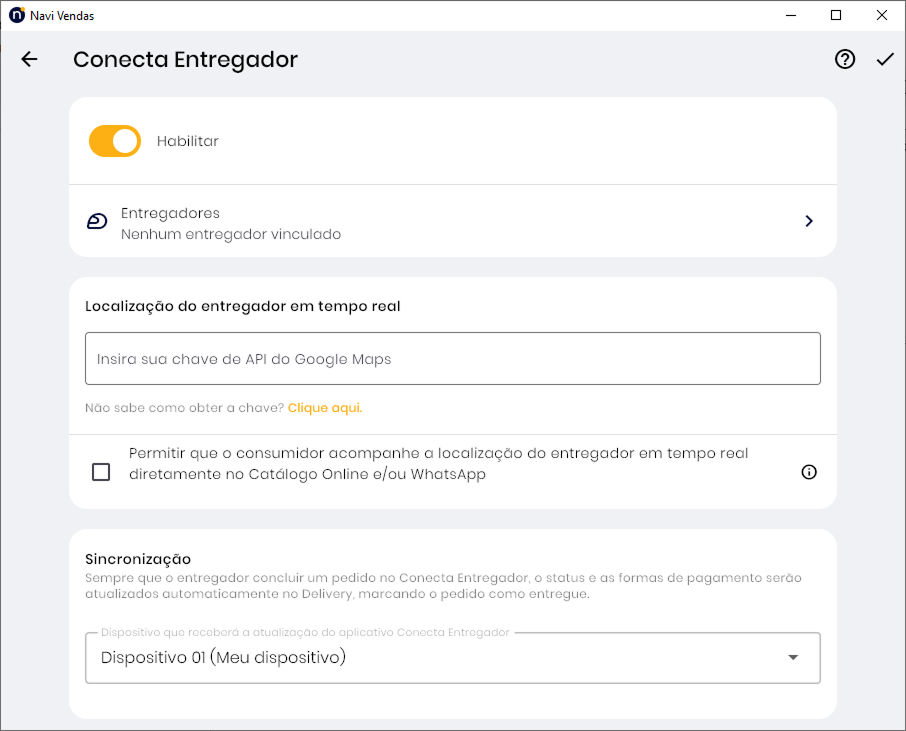This screenshot has height=731, width=906.
Task: Click the 'Habilitar' label
Action: 188,141
